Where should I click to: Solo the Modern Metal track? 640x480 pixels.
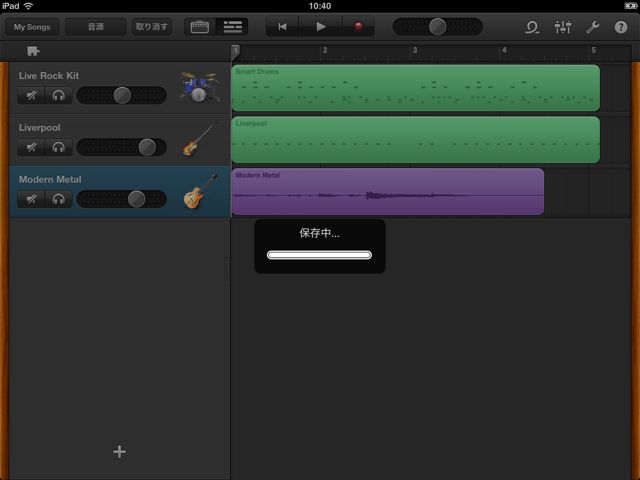58,199
